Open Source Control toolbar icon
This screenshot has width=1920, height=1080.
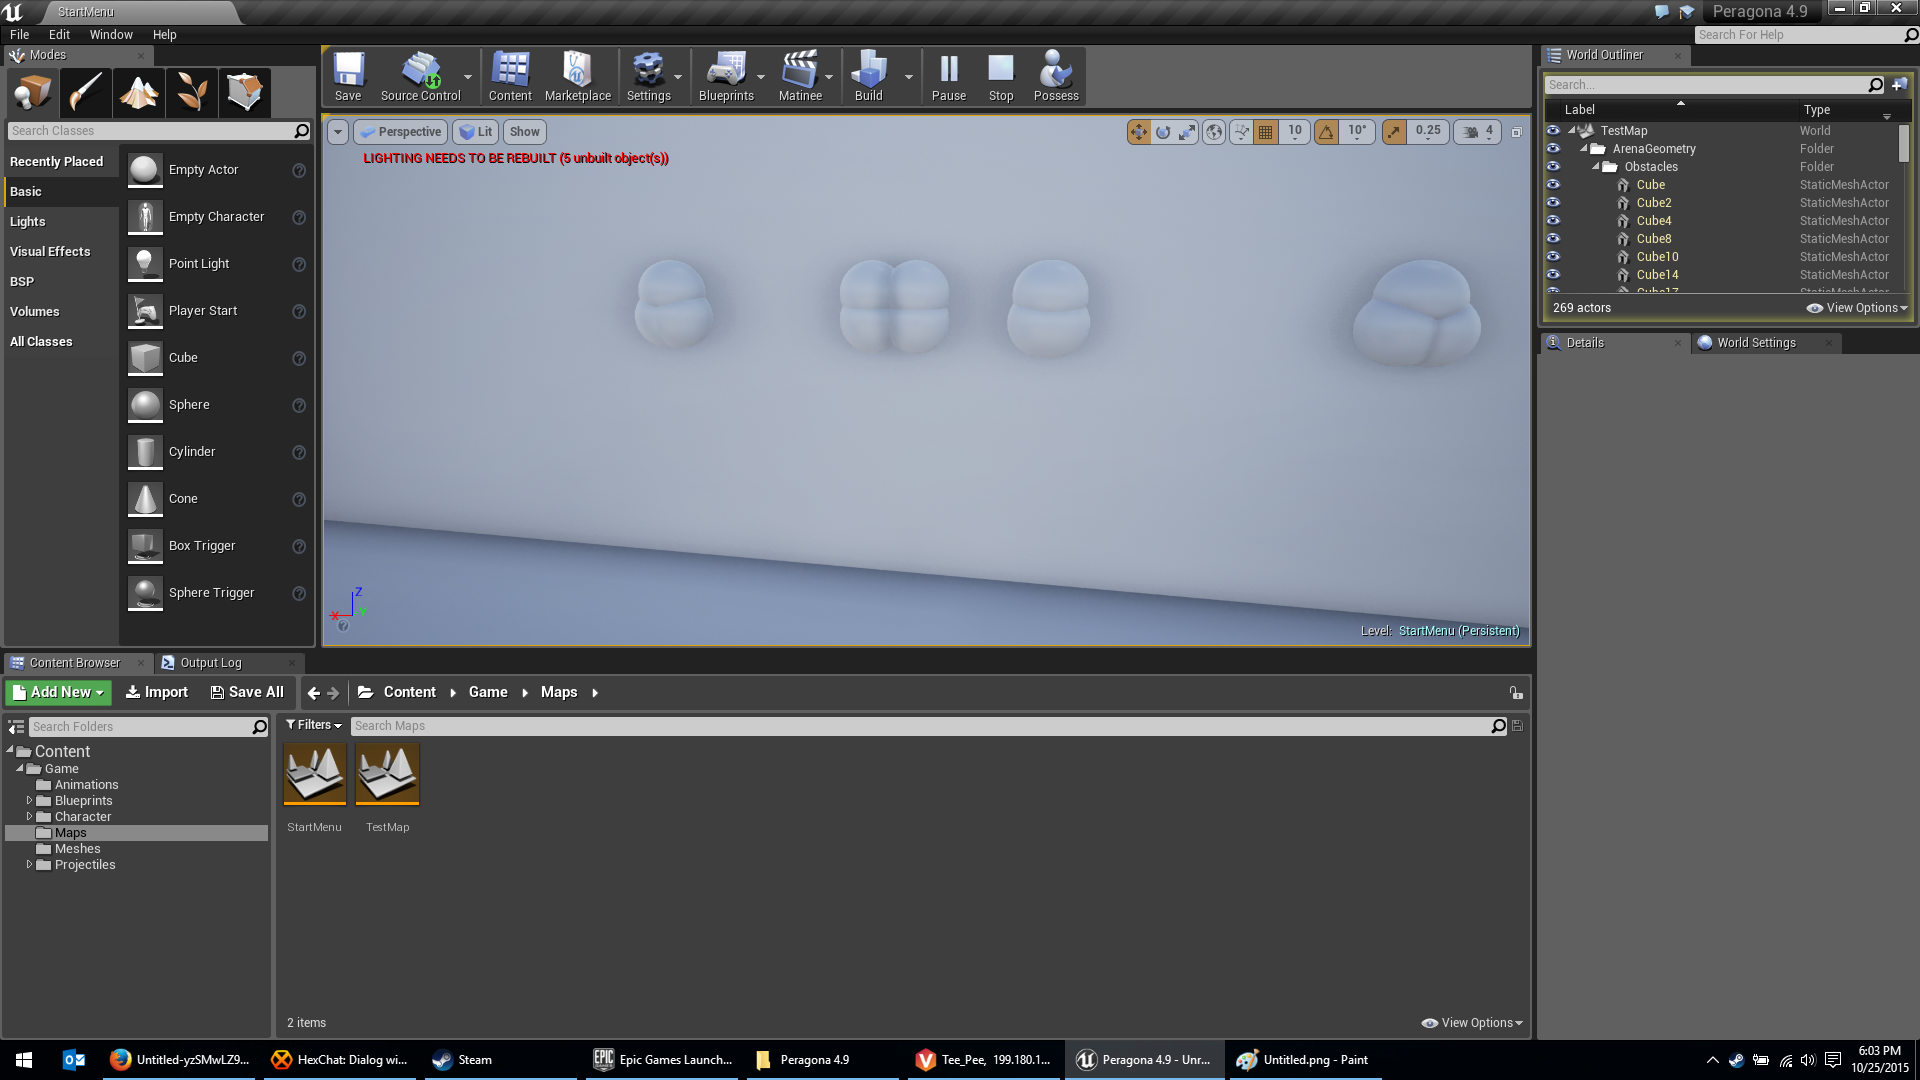click(420, 76)
